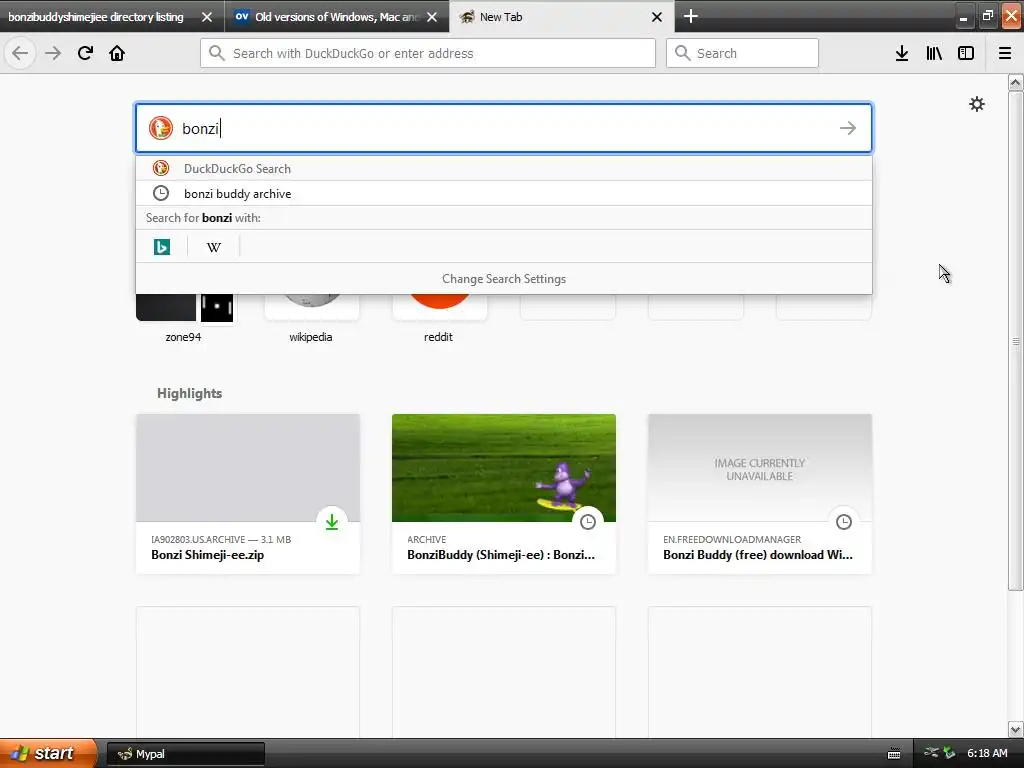Screen dimensions: 1024x768
Task: Open the Library (bookmarks and history)
Action: coord(934,53)
